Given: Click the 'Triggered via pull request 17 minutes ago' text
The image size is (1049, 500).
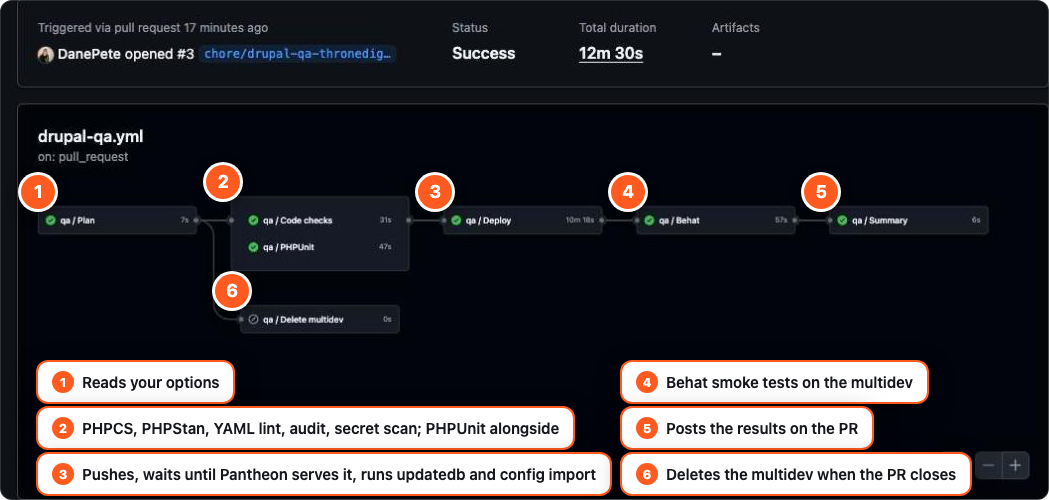Looking at the screenshot, I should click(x=153, y=28).
